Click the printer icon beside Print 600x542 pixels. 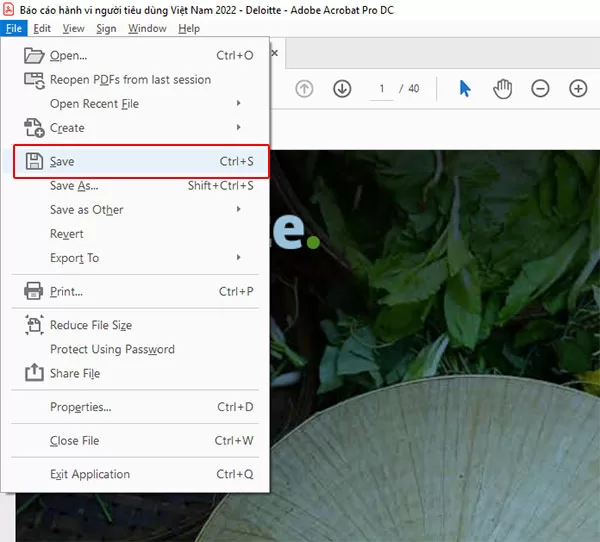pos(34,291)
